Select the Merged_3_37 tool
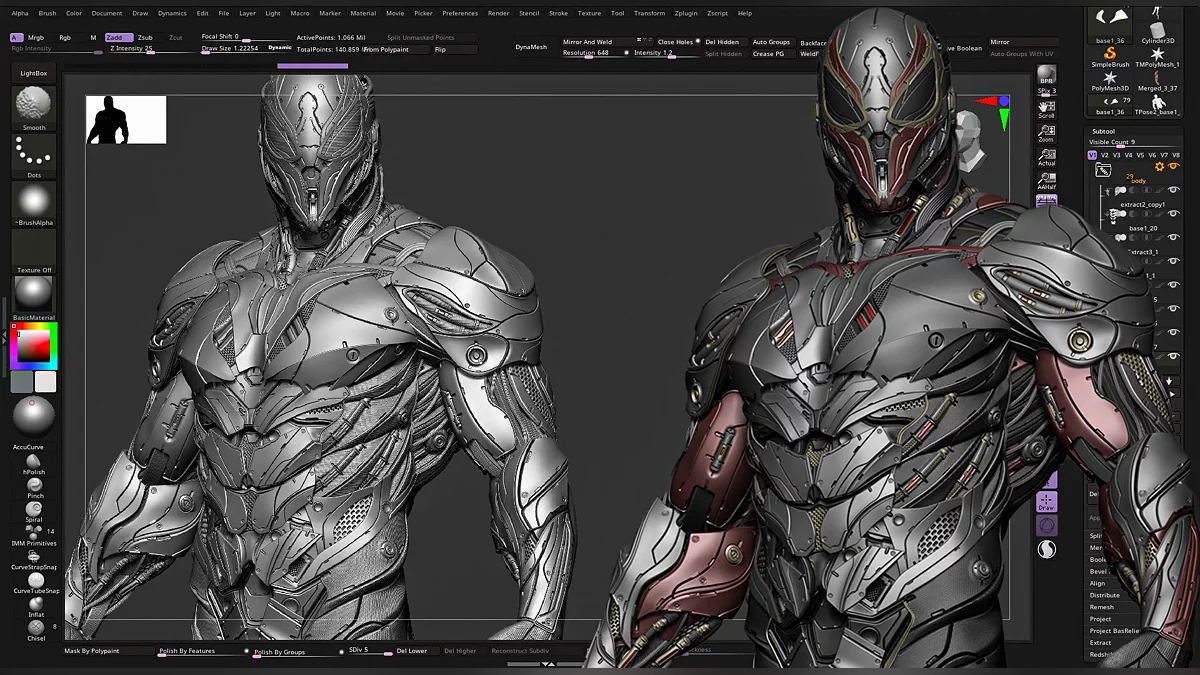Image resolution: width=1200 pixels, height=675 pixels. pos(1157,81)
